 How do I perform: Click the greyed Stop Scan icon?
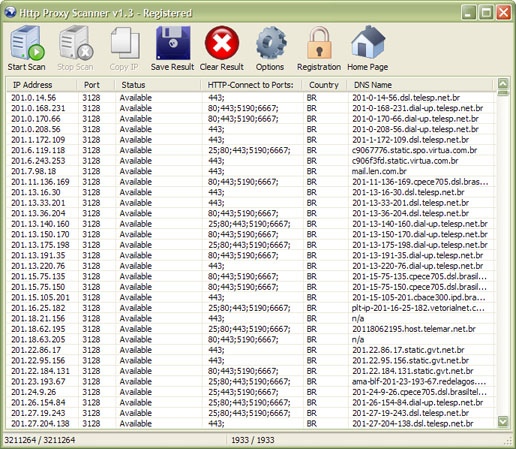pyautogui.click(x=76, y=44)
